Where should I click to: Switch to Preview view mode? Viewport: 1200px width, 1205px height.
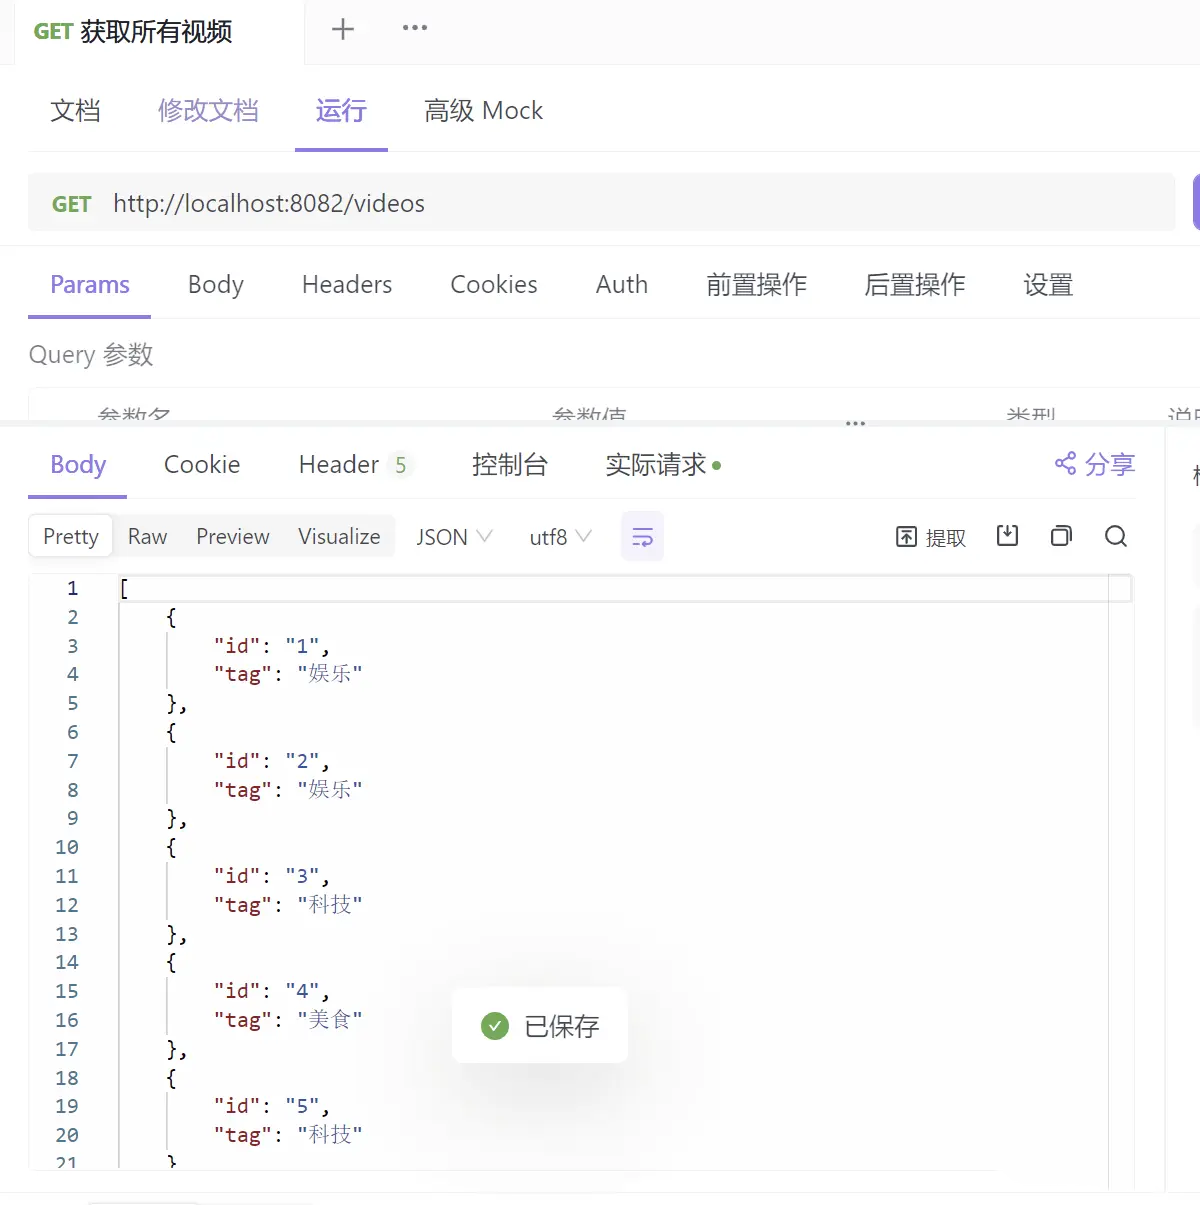(233, 537)
